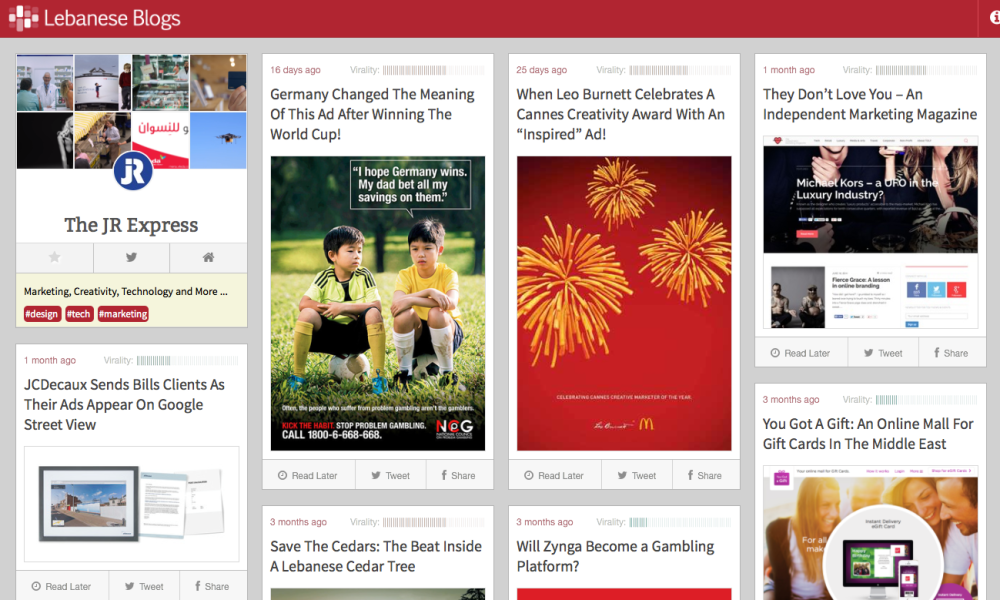The image size is (1000, 600).
Task: Select the #design tag
Action: [42, 314]
